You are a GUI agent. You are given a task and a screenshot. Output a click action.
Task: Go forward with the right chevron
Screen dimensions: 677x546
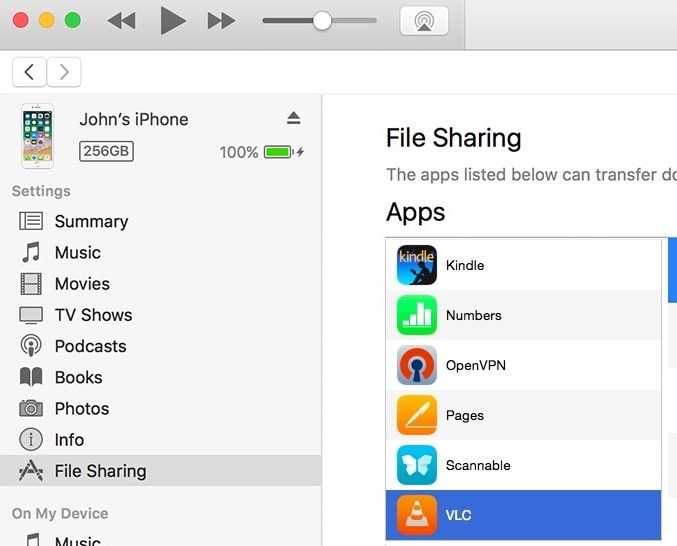(x=63, y=72)
